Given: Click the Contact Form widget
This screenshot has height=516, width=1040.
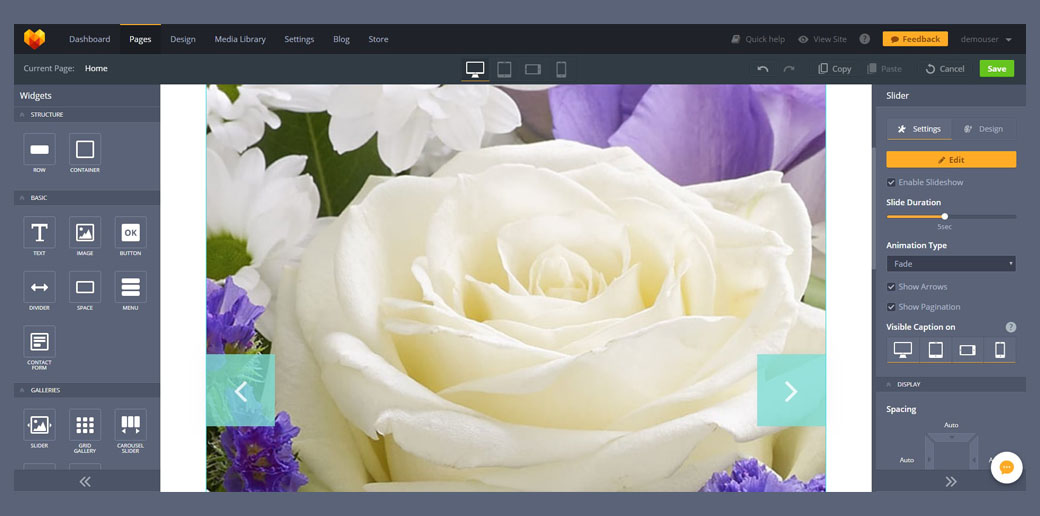Looking at the screenshot, I should pyautogui.click(x=39, y=342).
